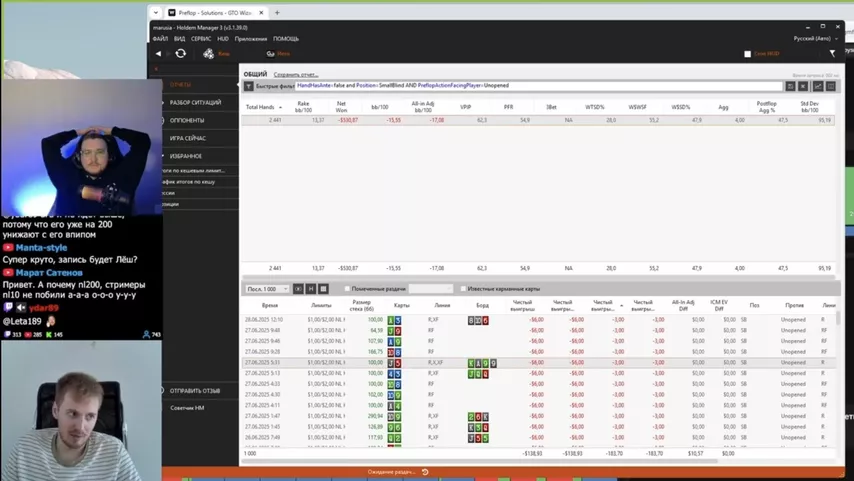The height and width of the screenshot is (481, 854).
Task: Open the table layout icon beside the filter
Action: (x=831, y=86)
